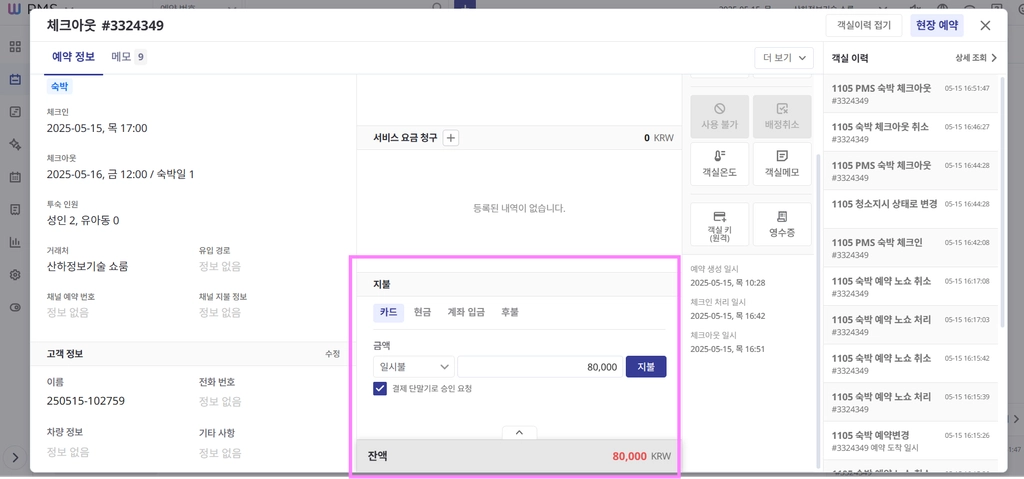
Task: Add a service charge with plus icon
Action: (451, 138)
